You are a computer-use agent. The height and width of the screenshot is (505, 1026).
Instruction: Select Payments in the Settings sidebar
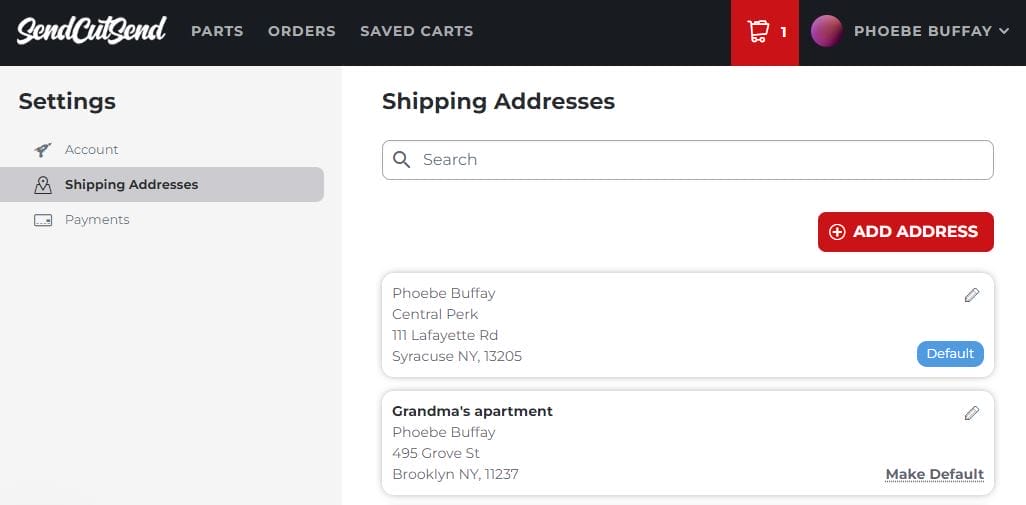coord(97,220)
